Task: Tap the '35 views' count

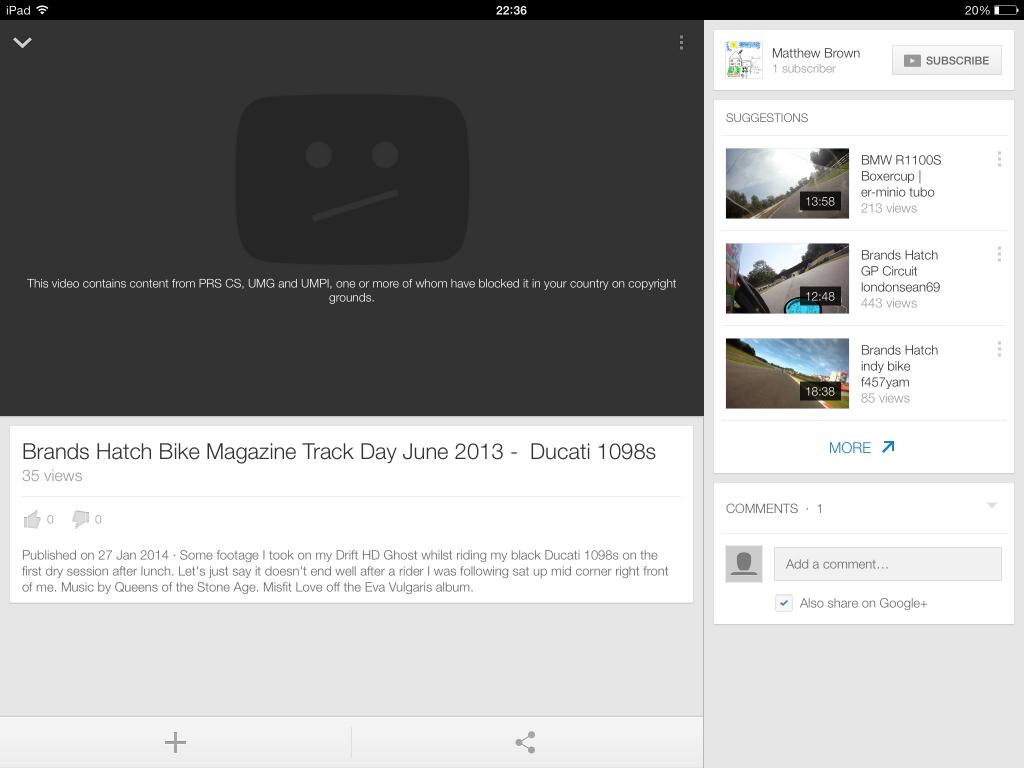Action: pos(52,476)
